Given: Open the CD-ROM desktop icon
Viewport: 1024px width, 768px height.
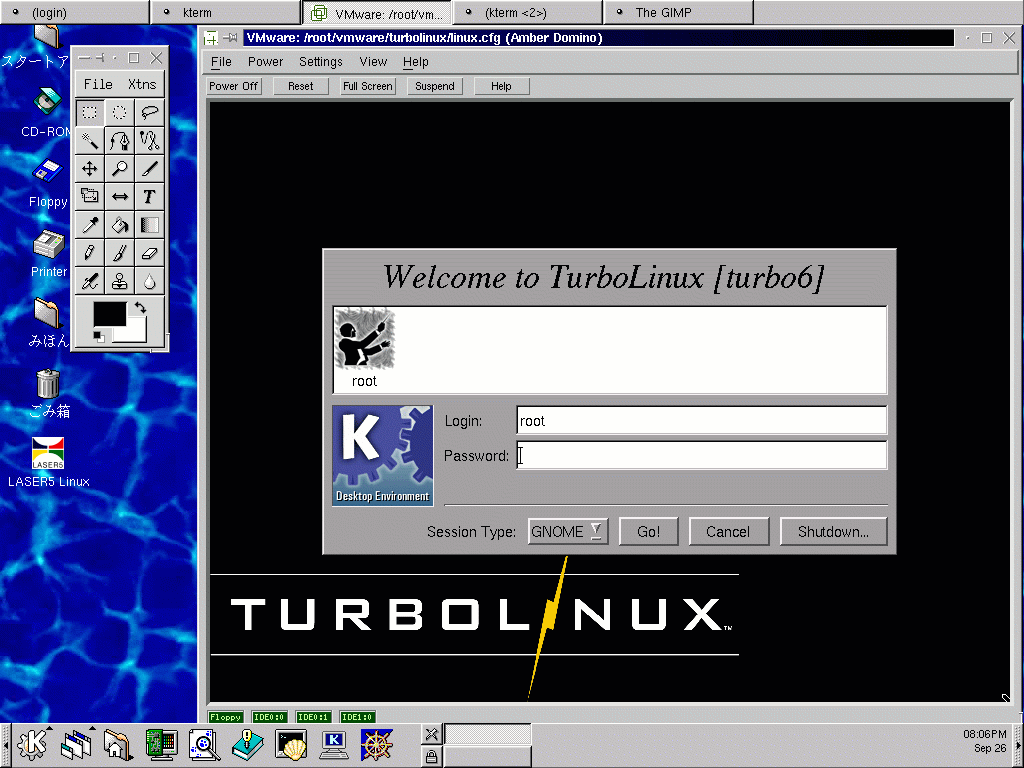Looking at the screenshot, I should 47,112.
